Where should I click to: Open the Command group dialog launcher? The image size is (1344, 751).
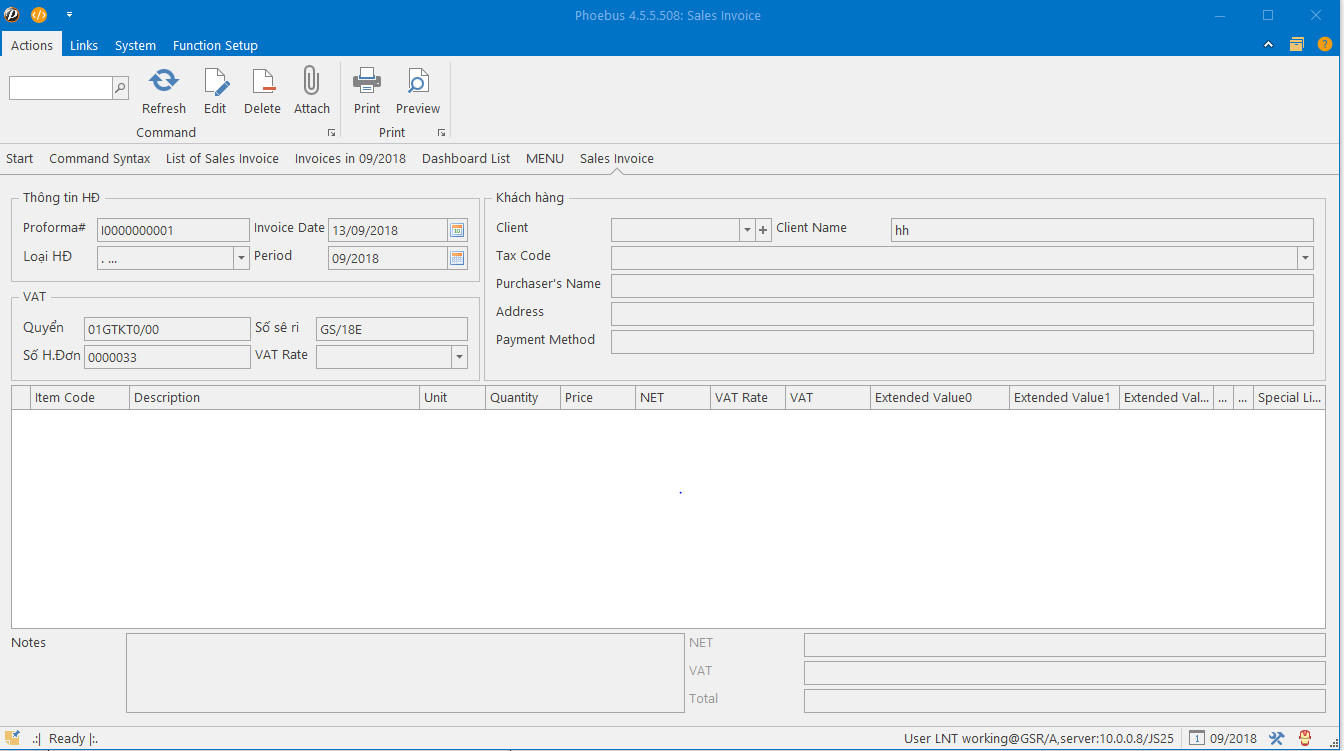(x=331, y=133)
